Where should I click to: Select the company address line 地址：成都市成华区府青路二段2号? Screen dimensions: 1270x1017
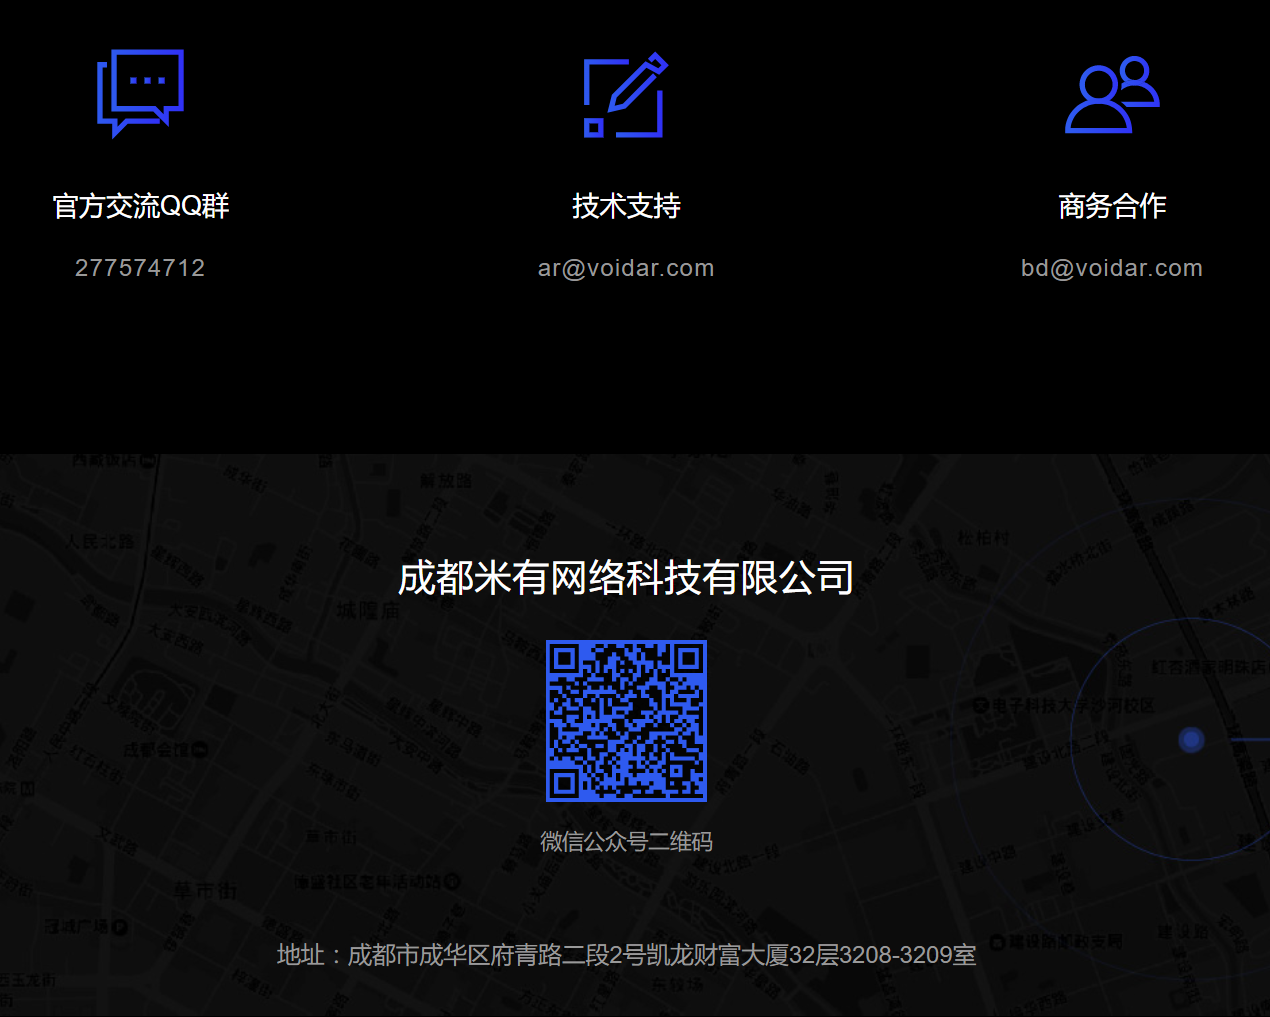click(x=626, y=955)
